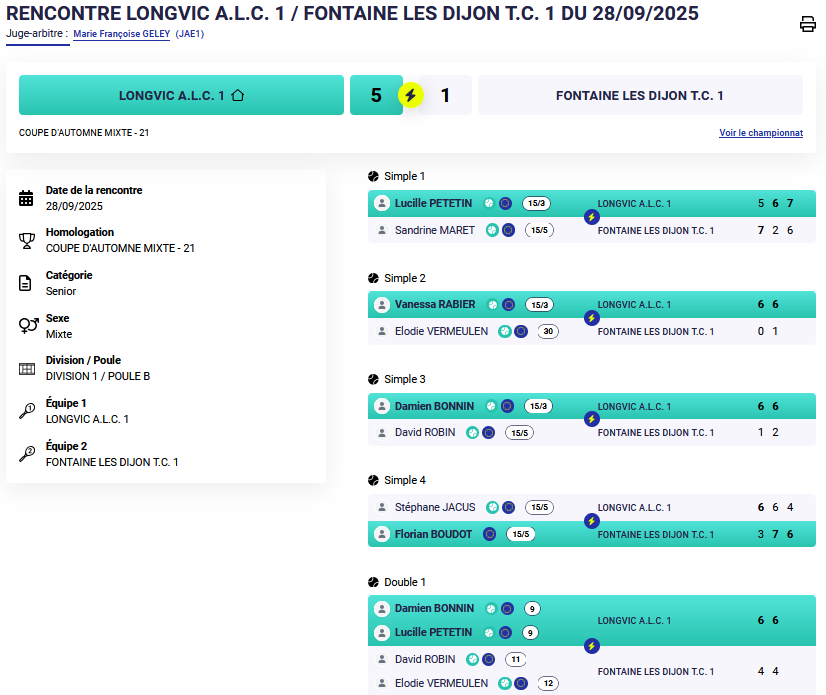Image resolution: width=826 pixels, height=695 pixels.
Task: Click the print icon at top right
Action: pyautogui.click(x=808, y=25)
